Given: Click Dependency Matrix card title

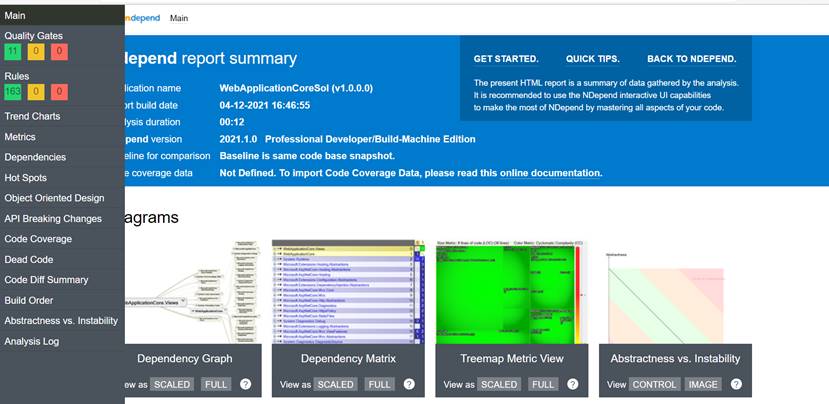Looking at the screenshot, I should pyautogui.click(x=348, y=359).
